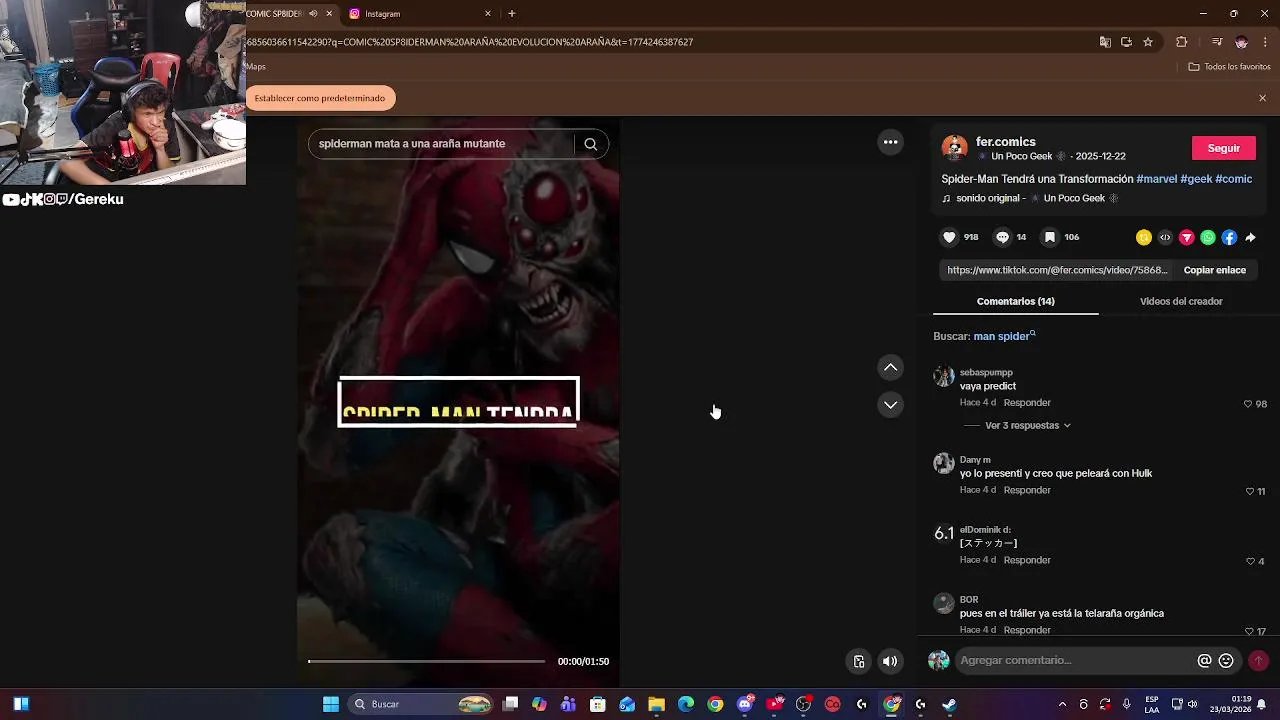Open the Chrome three-dot menu

click(1265, 42)
